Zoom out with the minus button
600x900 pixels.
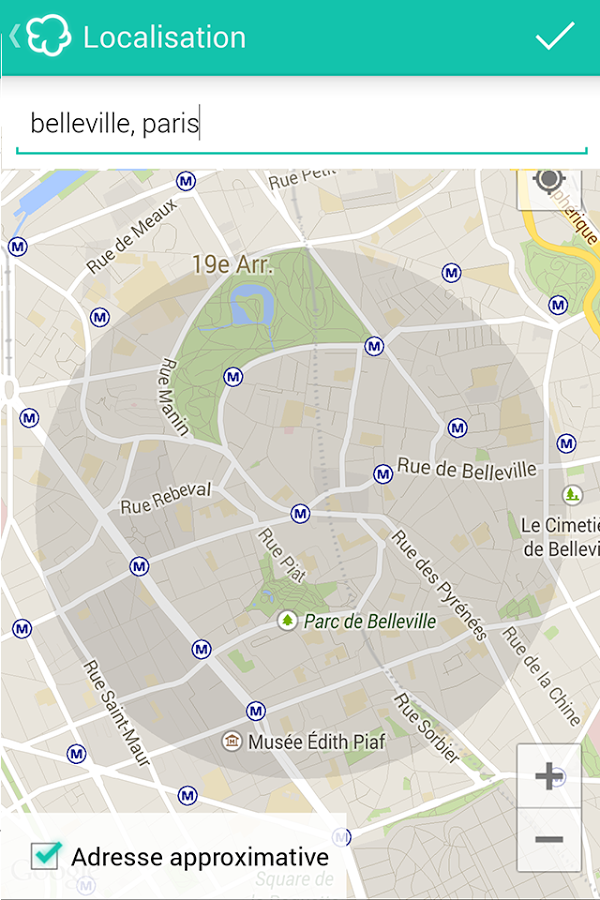(548, 840)
